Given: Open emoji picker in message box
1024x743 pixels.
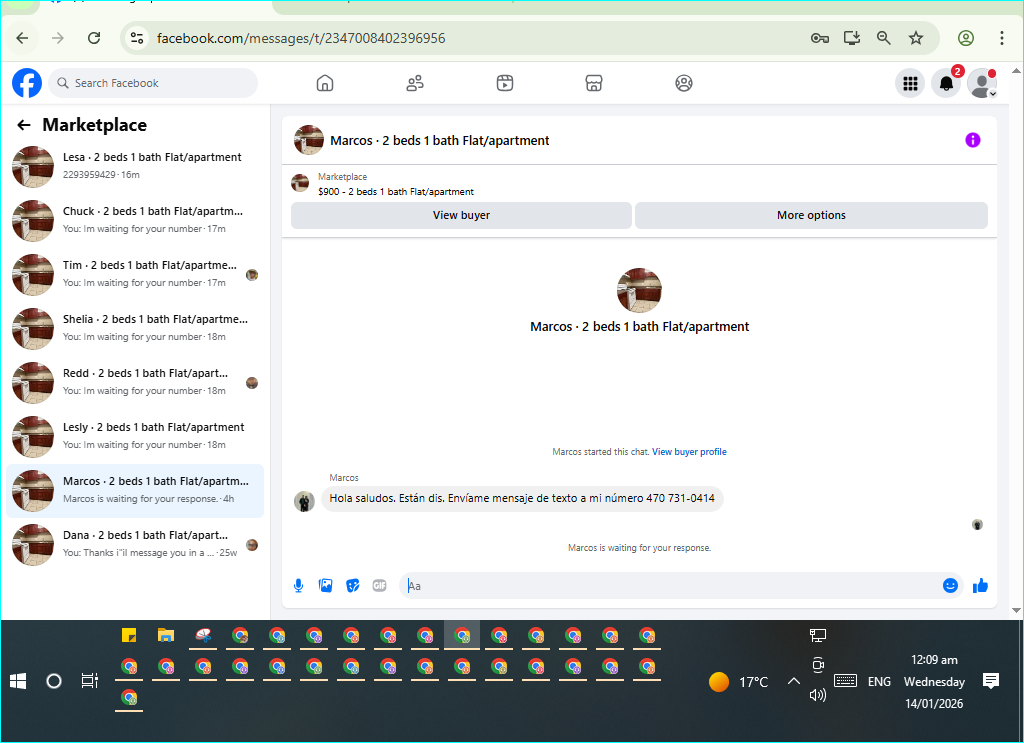Looking at the screenshot, I should [x=950, y=586].
